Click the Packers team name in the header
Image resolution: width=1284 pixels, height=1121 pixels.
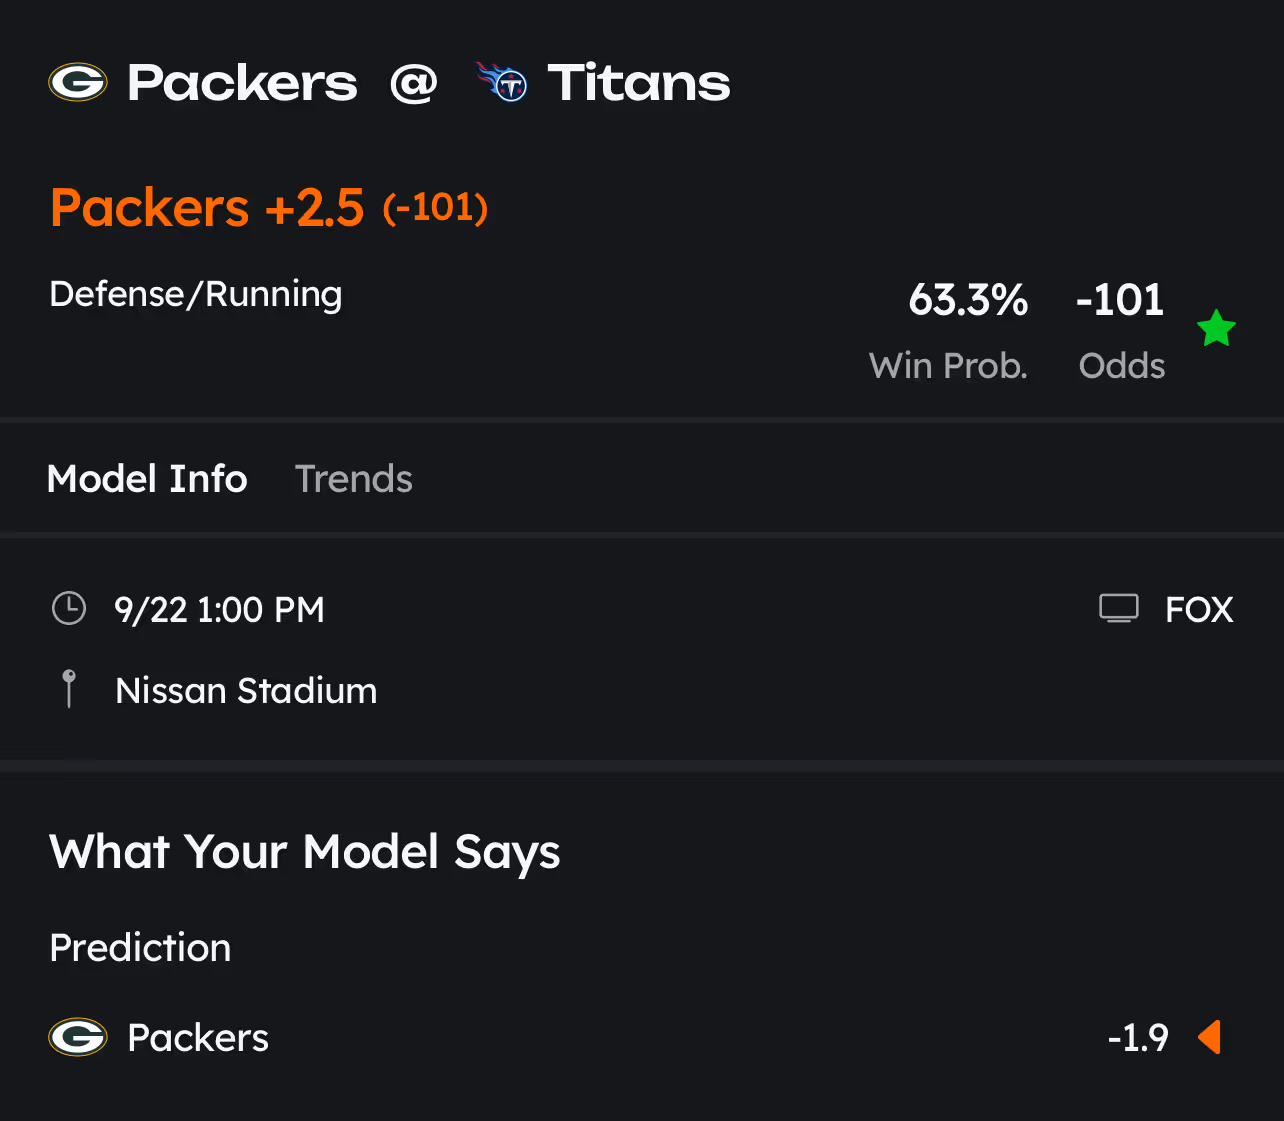click(242, 82)
